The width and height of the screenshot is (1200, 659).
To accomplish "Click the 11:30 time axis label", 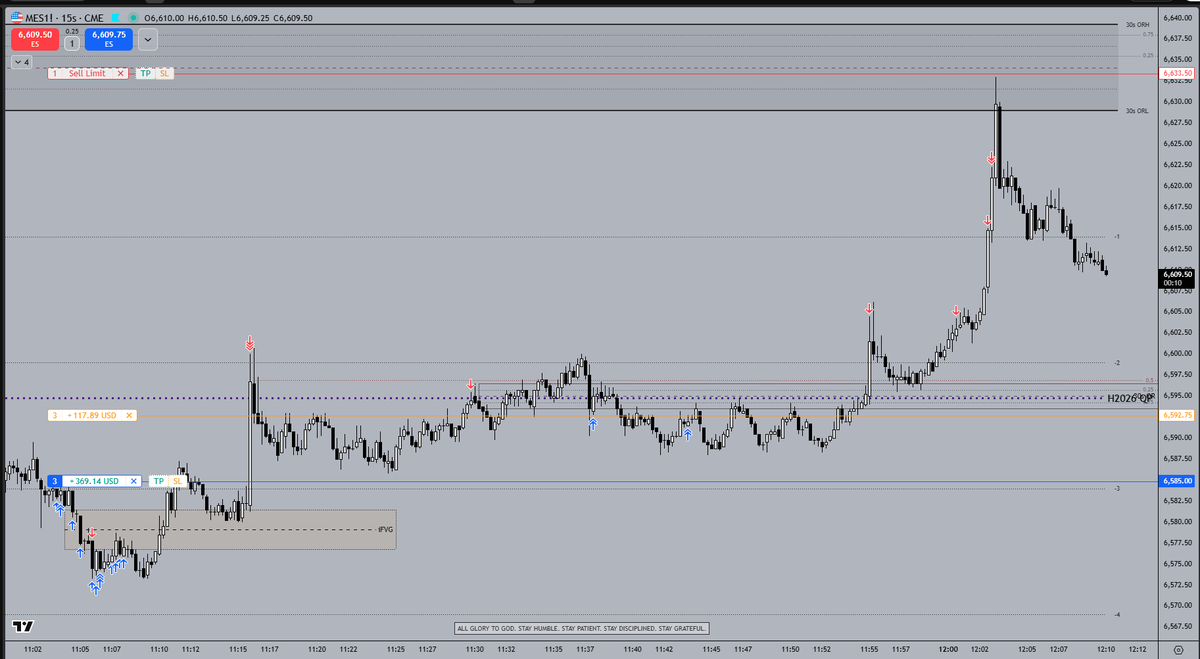I will coord(475,650).
